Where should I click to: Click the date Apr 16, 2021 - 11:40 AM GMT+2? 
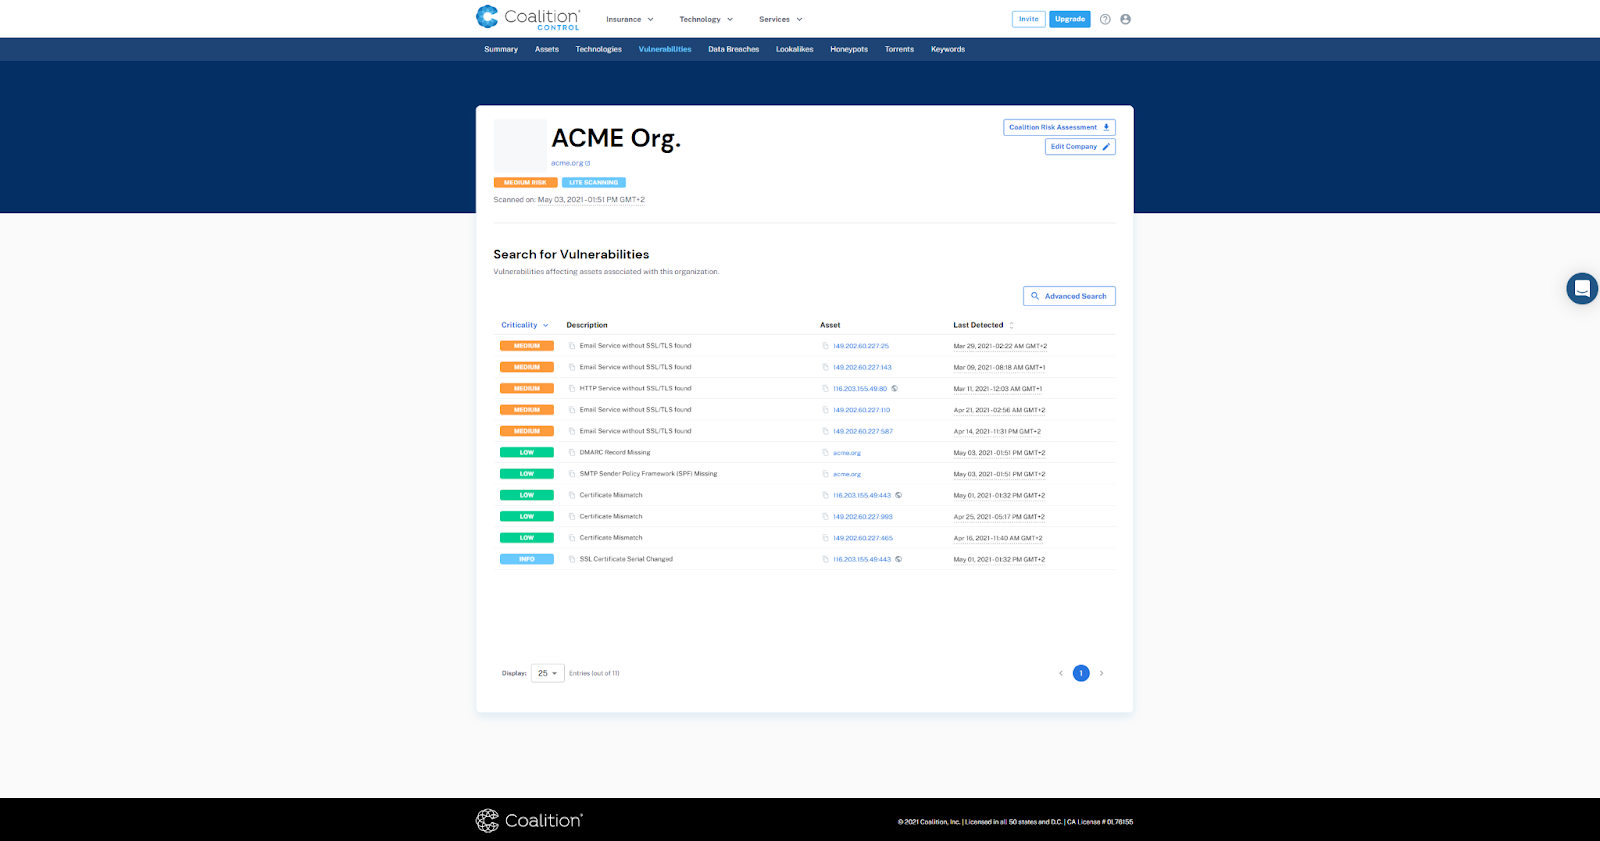pyautogui.click(x=998, y=538)
